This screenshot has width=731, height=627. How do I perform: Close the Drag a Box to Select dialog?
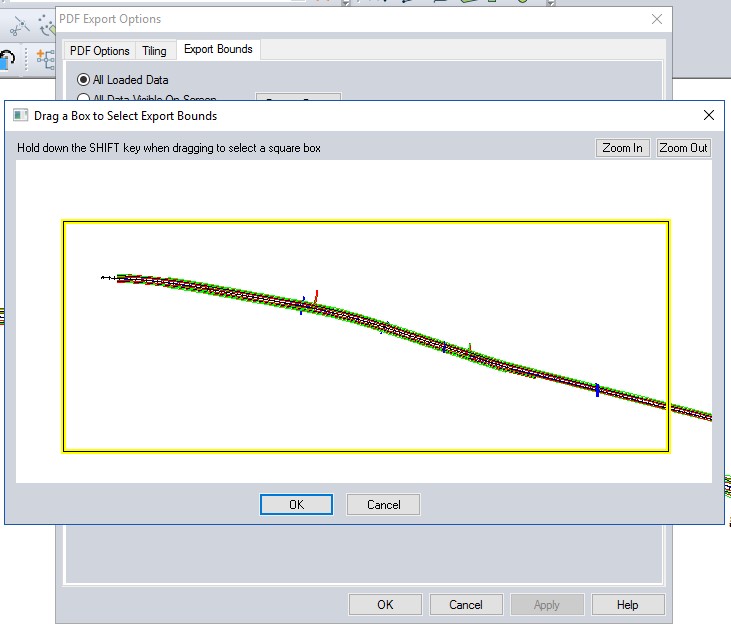point(709,115)
